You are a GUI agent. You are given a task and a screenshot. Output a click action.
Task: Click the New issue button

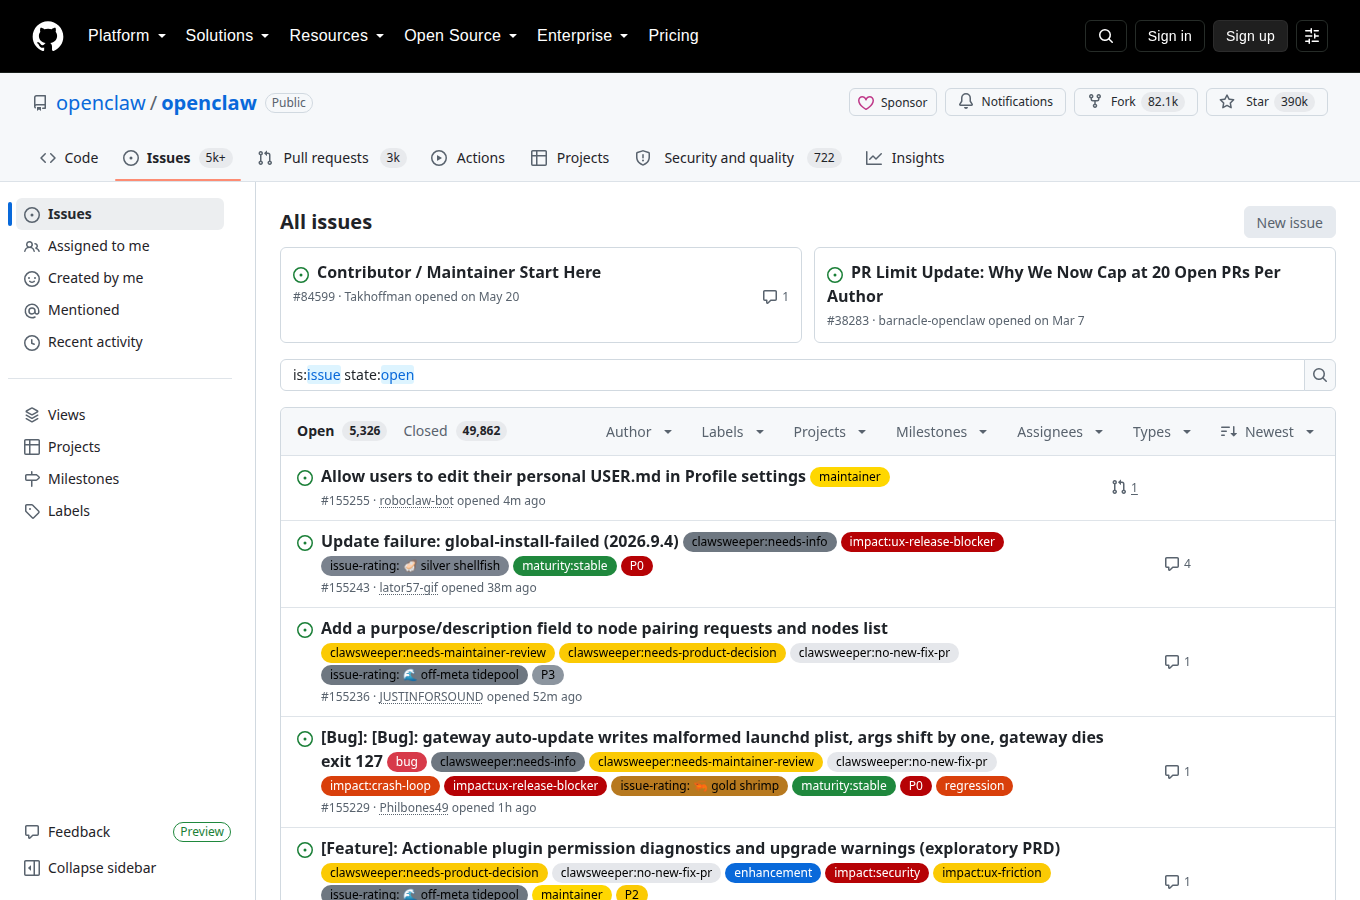click(x=1290, y=223)
